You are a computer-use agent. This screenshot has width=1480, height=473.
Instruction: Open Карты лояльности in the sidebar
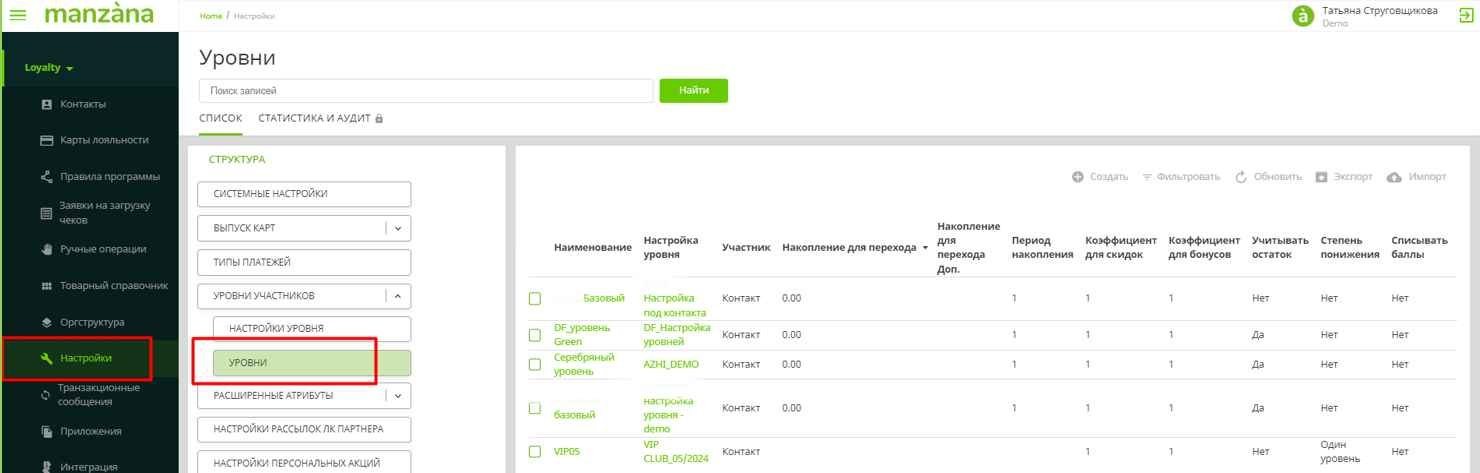coord(104,140)
